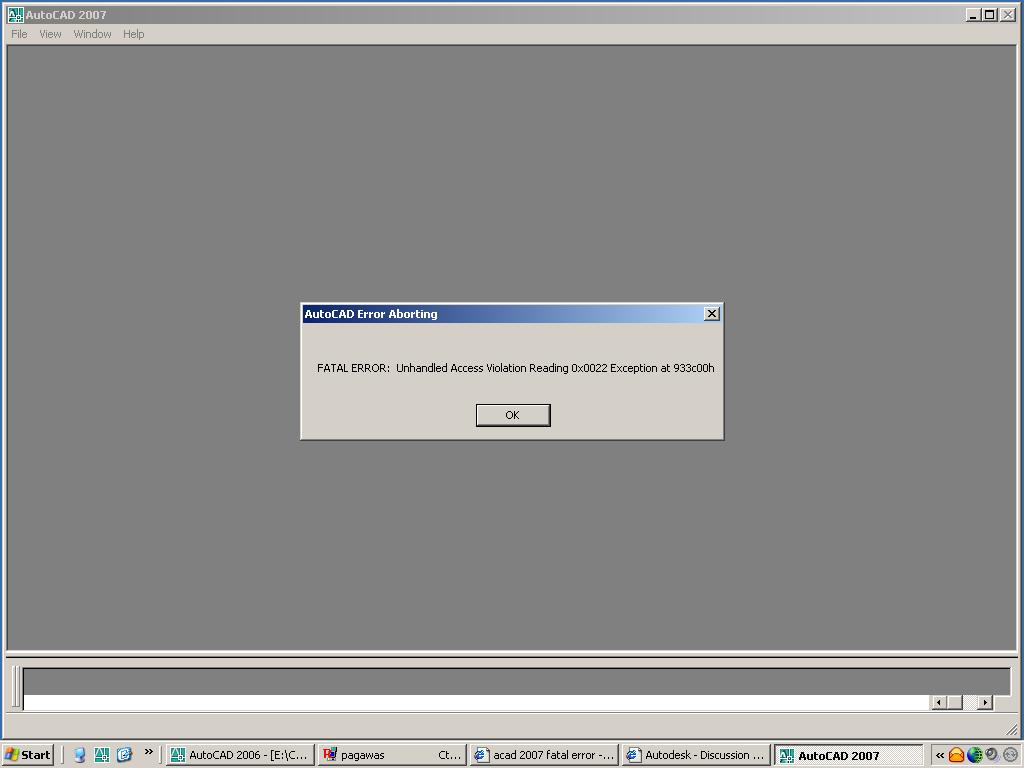The width and height of the screenshot is (1024, 768).
Task: Switch to AutoCAD 2006 taskbar window
Action: coord(240,755)
